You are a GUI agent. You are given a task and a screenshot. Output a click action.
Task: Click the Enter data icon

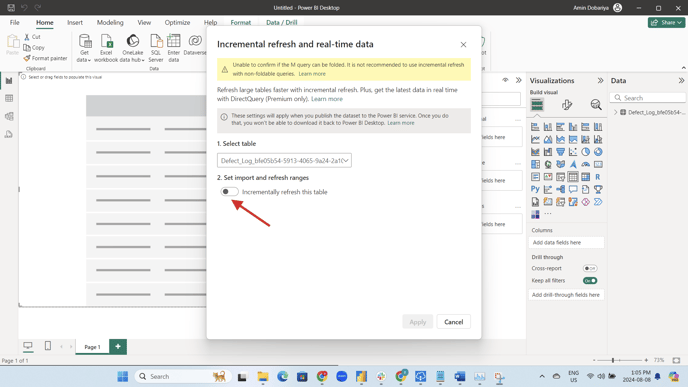[174, 48]
